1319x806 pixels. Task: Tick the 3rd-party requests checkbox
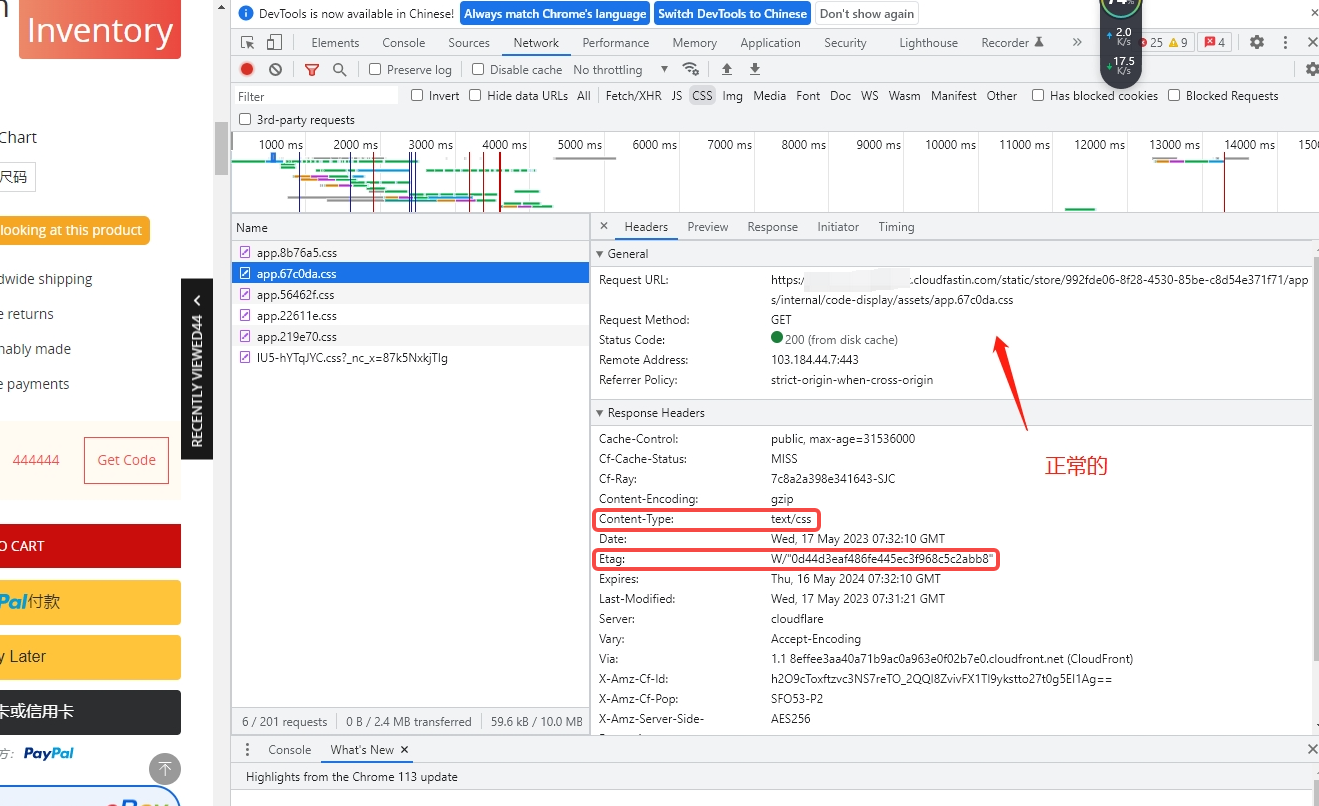245,119
